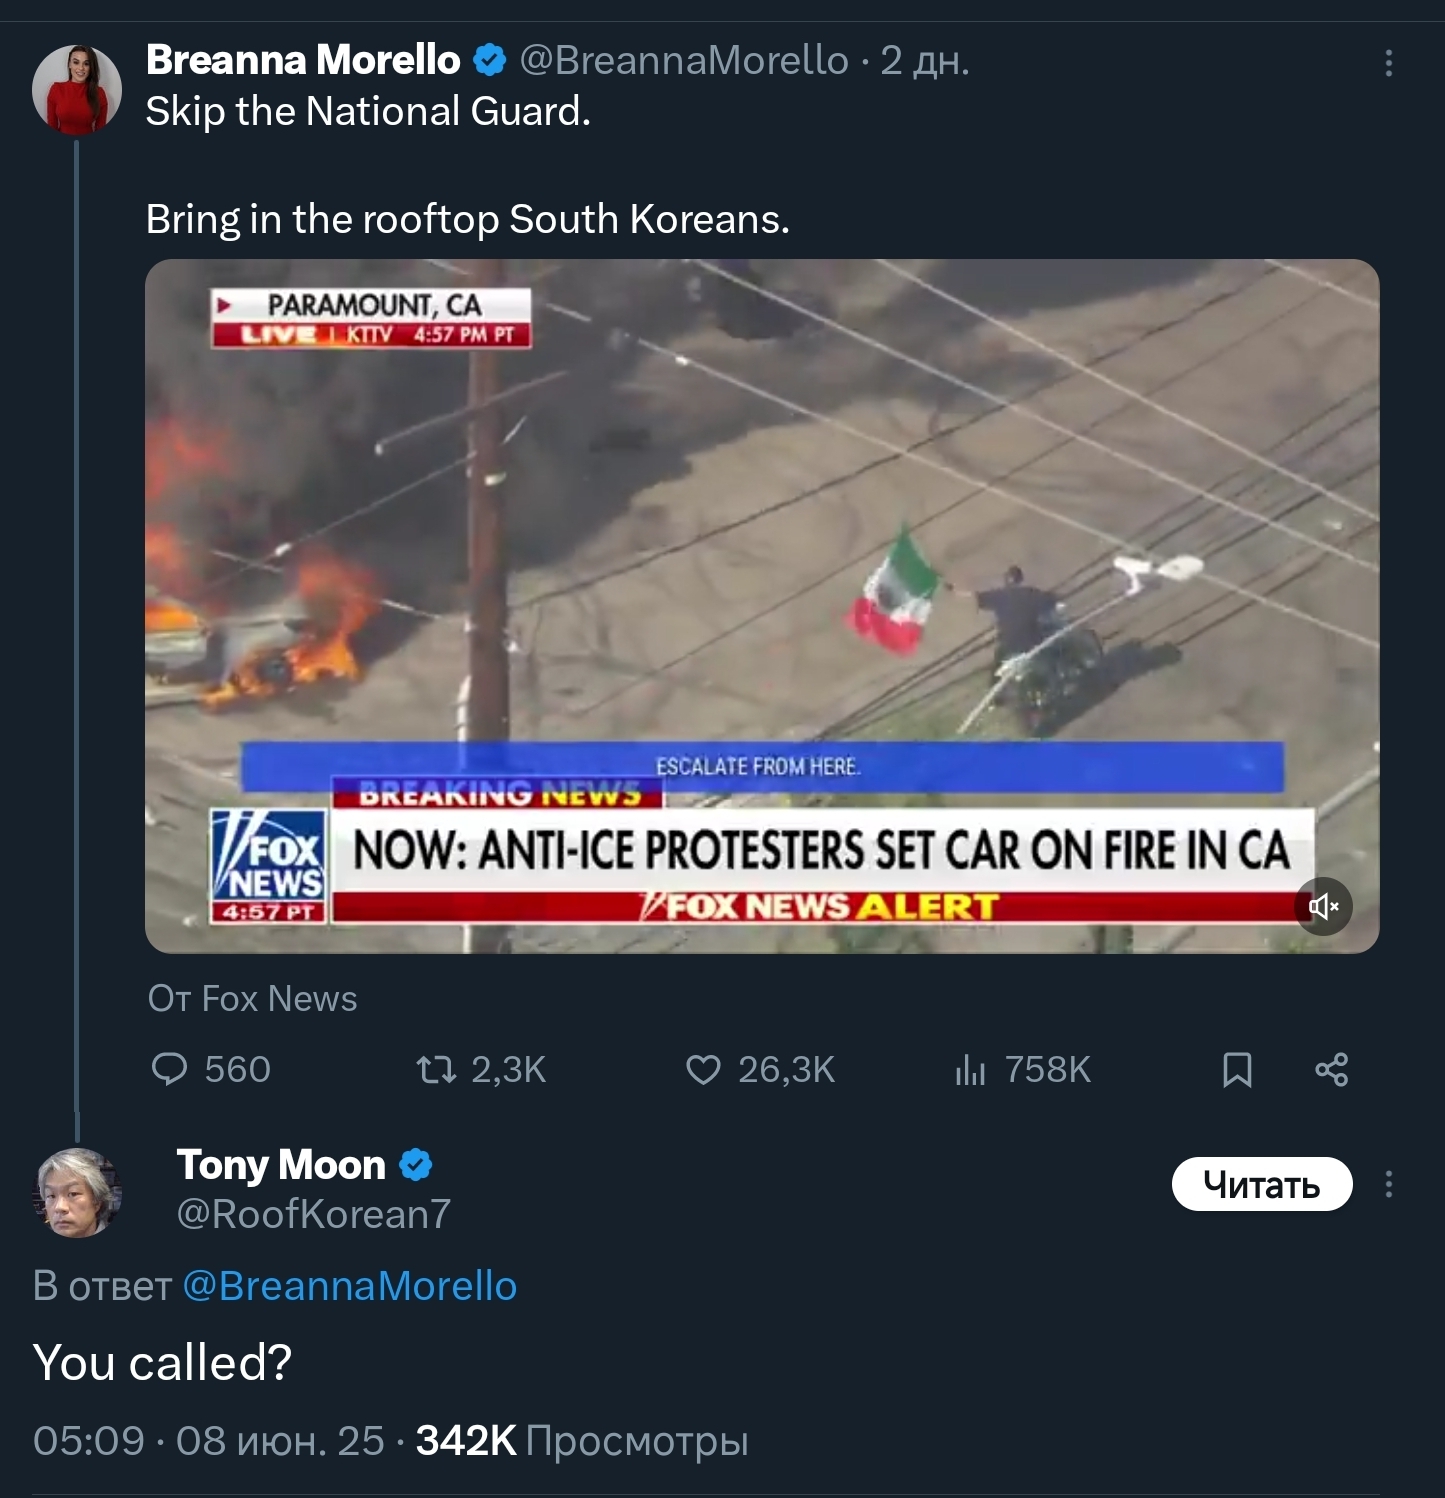Tap the share icon on the tweet
Viewport: 1445px width, 1498px height.
click(1331, 1070)
